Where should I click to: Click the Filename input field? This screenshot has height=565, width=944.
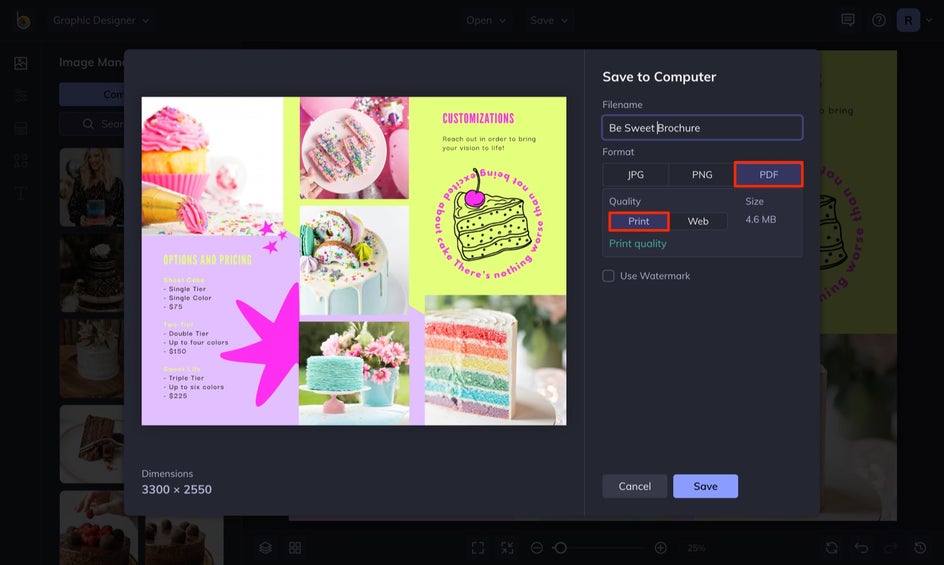click(702, 128)
